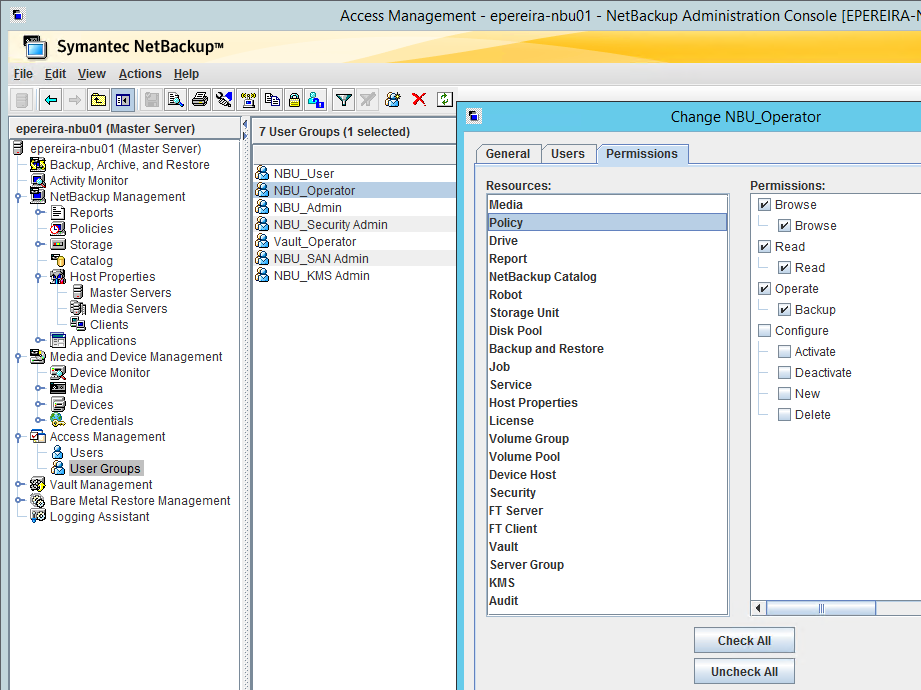This screenshot has height=690, width=921.
Task: Select the Media resource in list
Action: click(x=607, y=205)
